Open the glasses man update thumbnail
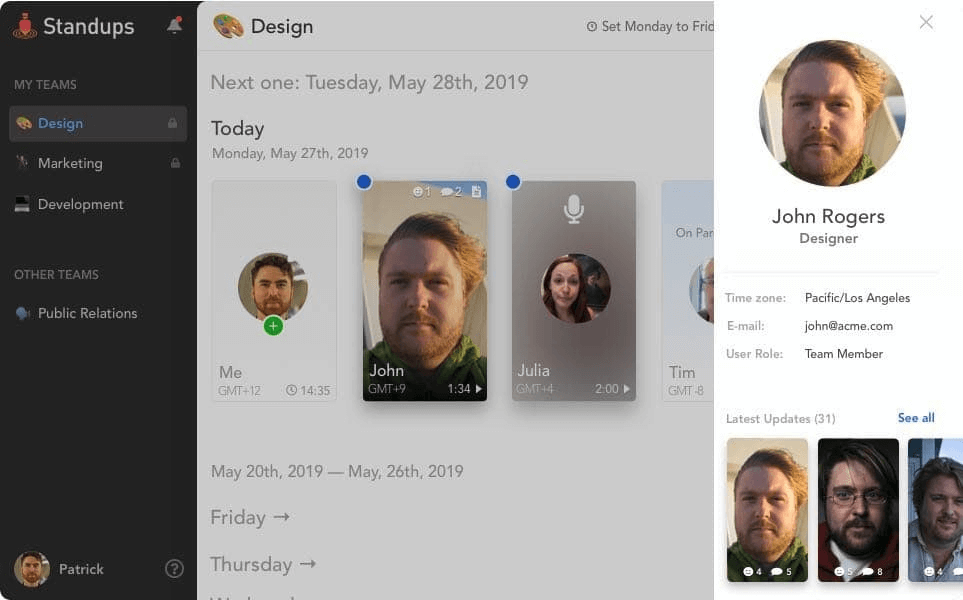The height and width of the screenshot is (600, 963). coord(858,509)
